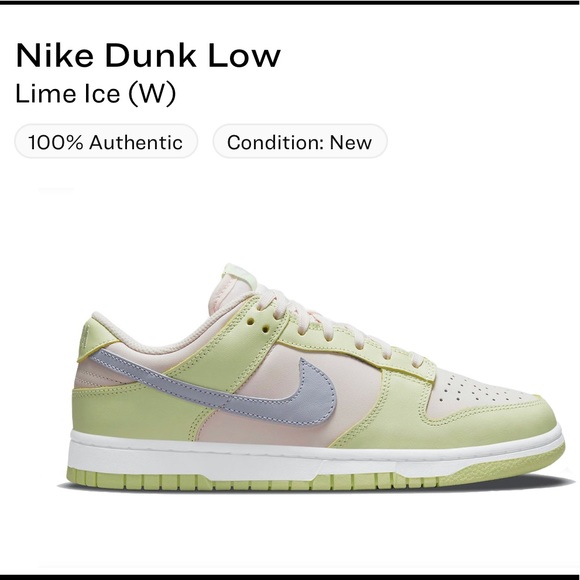
Task: Select the Lime Ice (W) colorway subtitle
Action: tap(95, 93)
